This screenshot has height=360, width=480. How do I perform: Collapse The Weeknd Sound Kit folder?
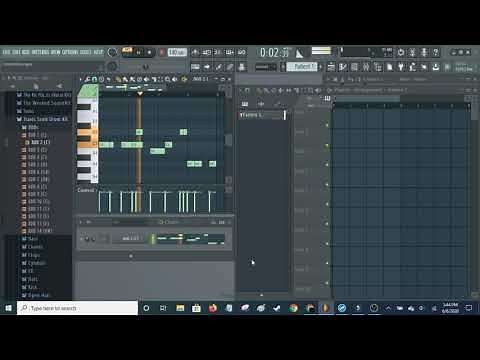[x=44, y=103]
